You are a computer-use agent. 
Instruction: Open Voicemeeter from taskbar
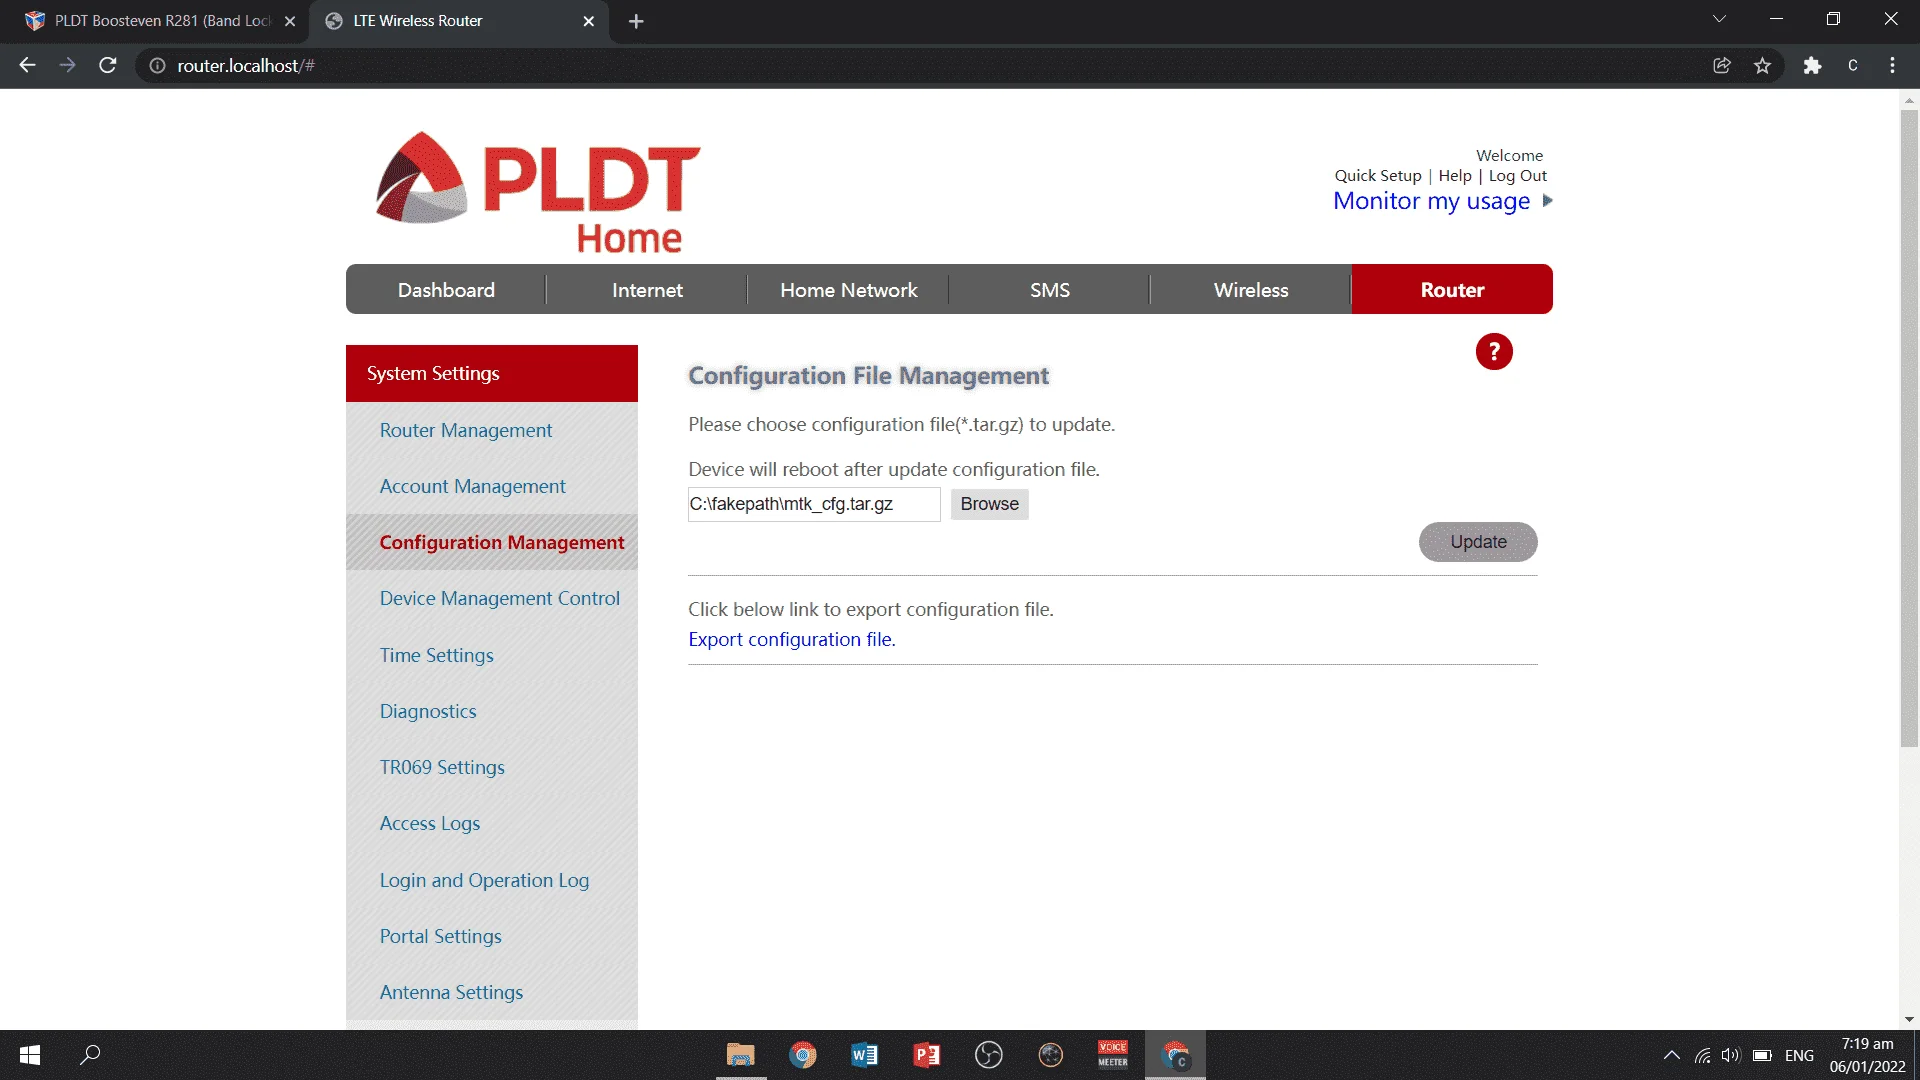pyautogui.click(x=1113, y=1055)
